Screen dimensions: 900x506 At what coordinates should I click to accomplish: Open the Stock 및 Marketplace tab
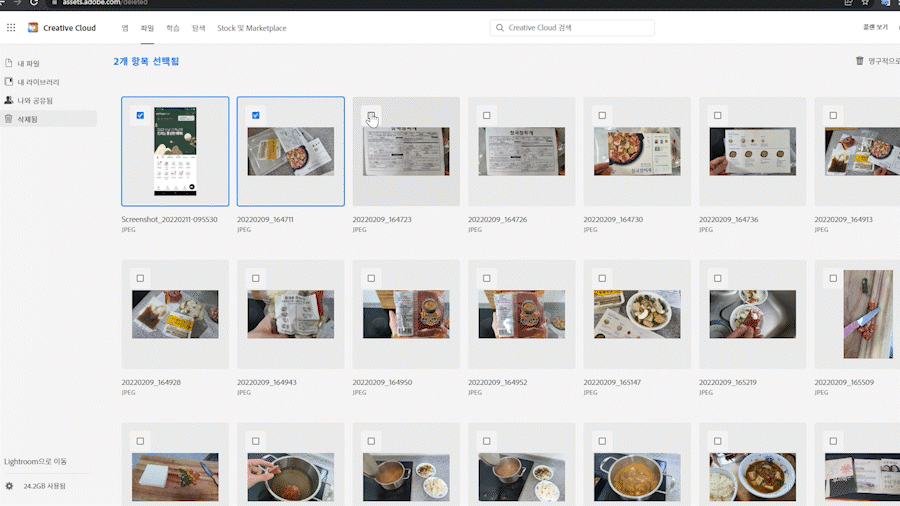(x=251, y=28)
